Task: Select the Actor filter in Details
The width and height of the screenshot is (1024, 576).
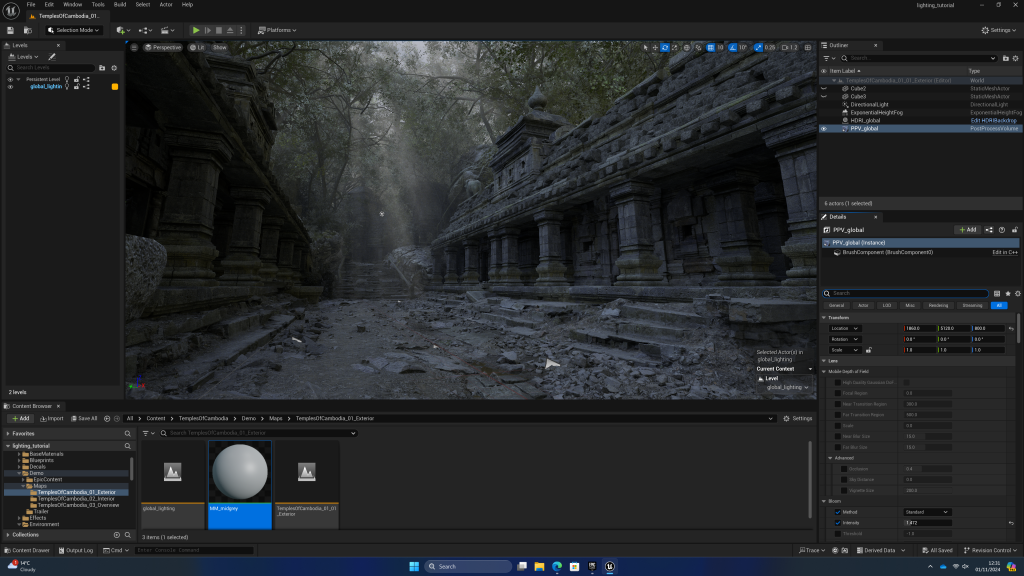Action: 863,306
